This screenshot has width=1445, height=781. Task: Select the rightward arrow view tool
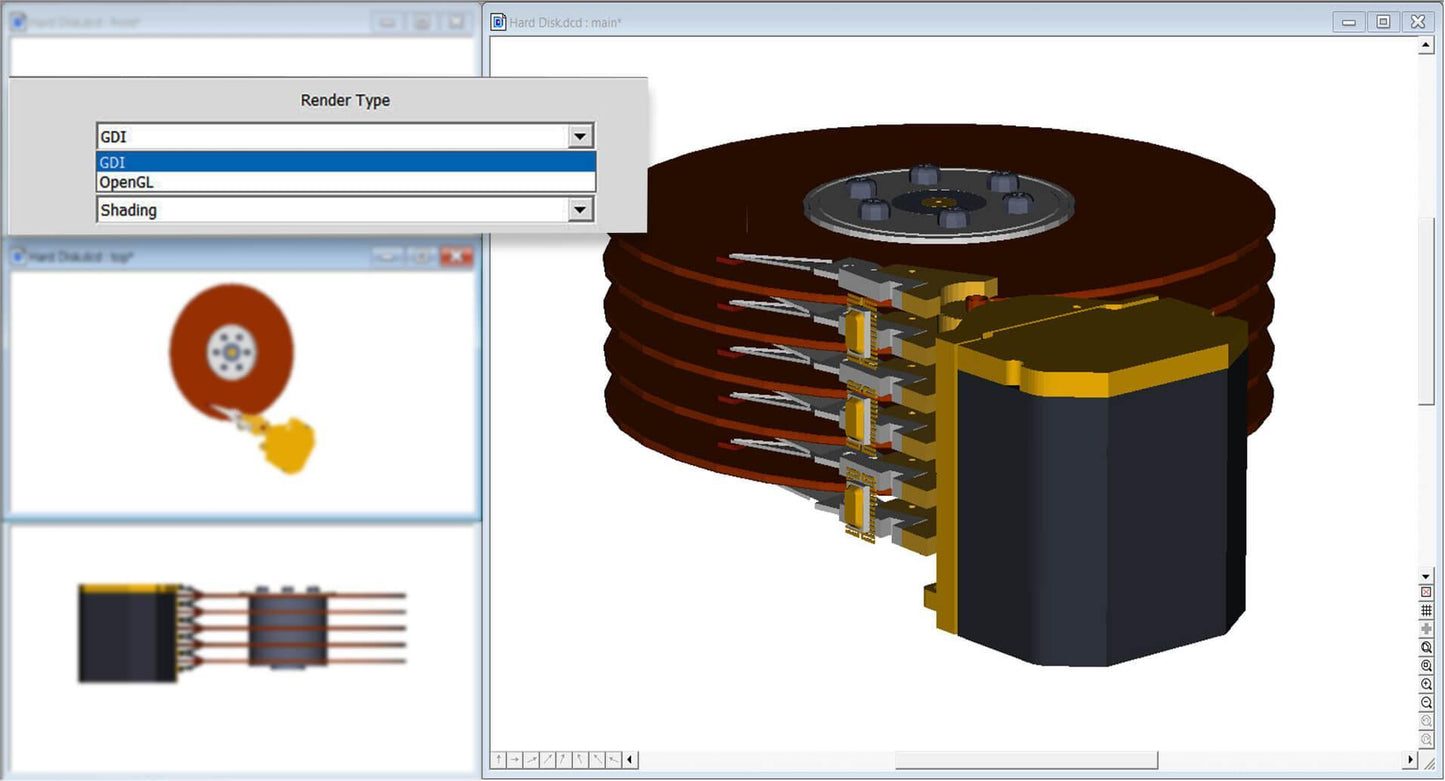514,759
